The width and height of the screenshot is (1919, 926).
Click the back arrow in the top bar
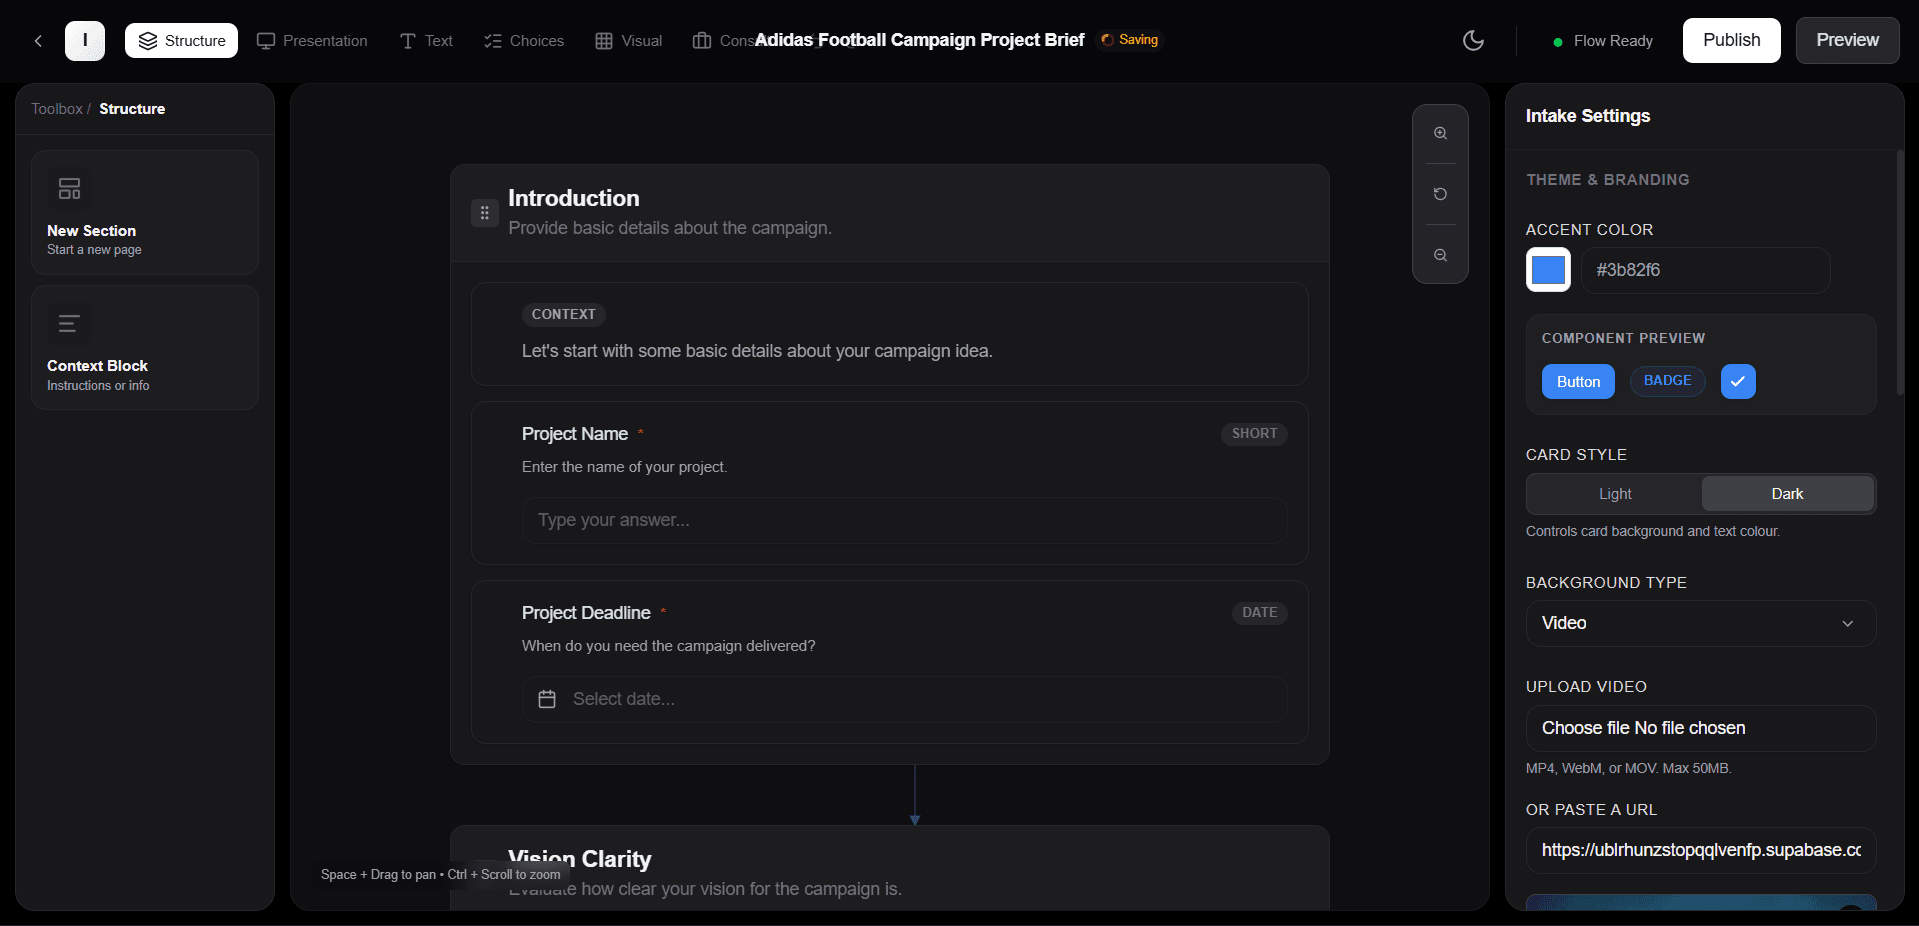pyautogui.click(x=38, y=40)
